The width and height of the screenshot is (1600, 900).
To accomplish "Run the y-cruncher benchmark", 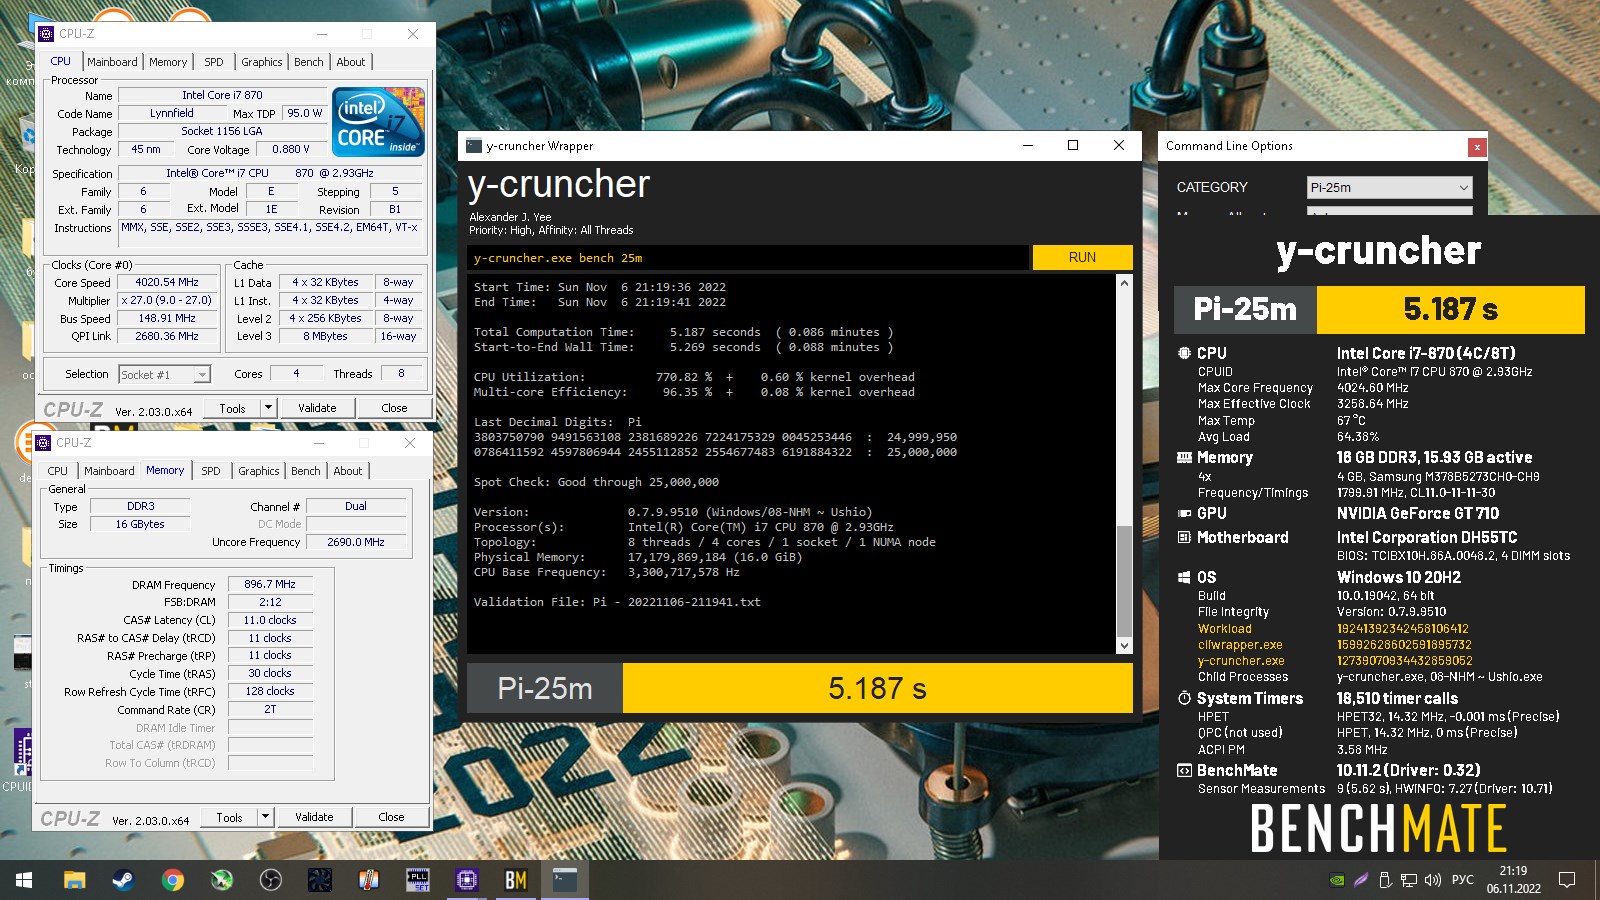I will tap(1082, 257).
